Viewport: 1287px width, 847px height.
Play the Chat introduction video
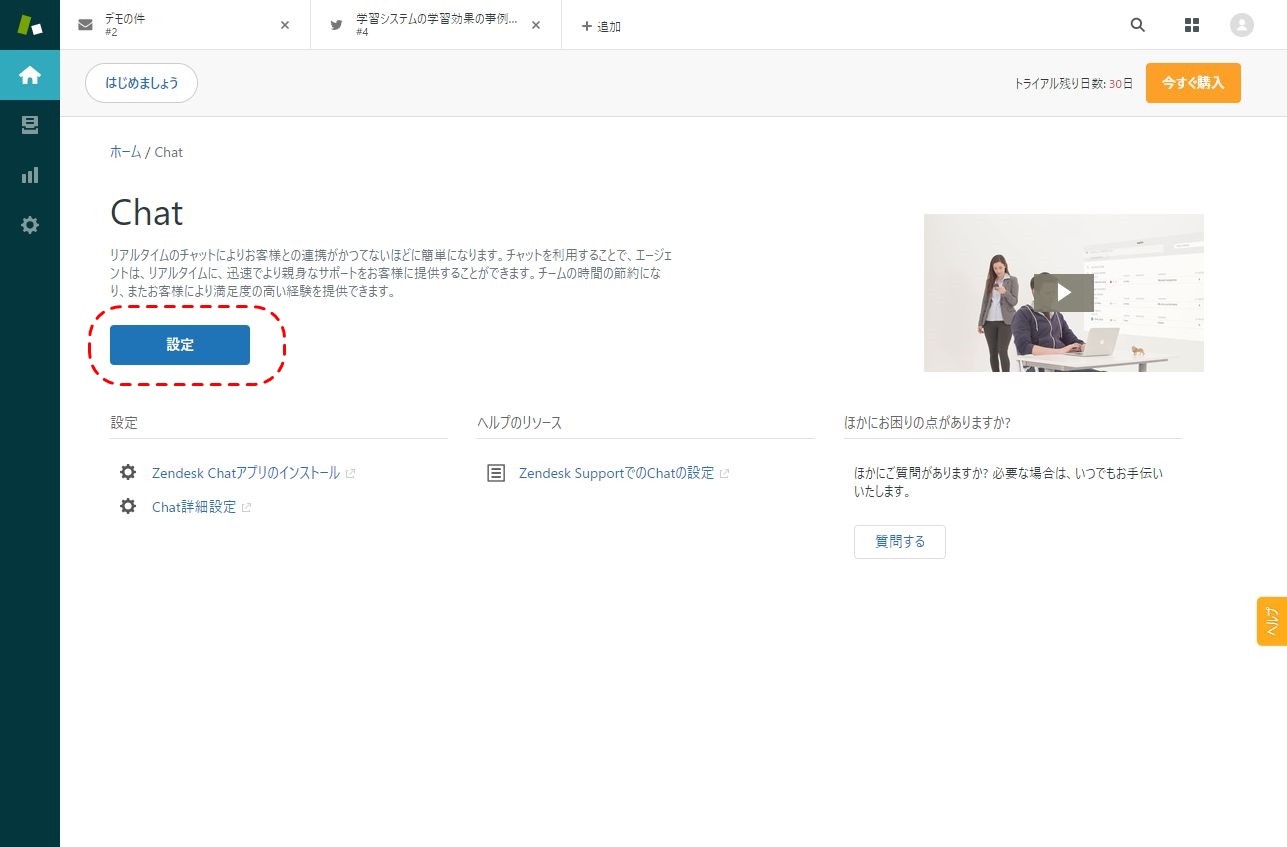click(x=1063, y=292)
